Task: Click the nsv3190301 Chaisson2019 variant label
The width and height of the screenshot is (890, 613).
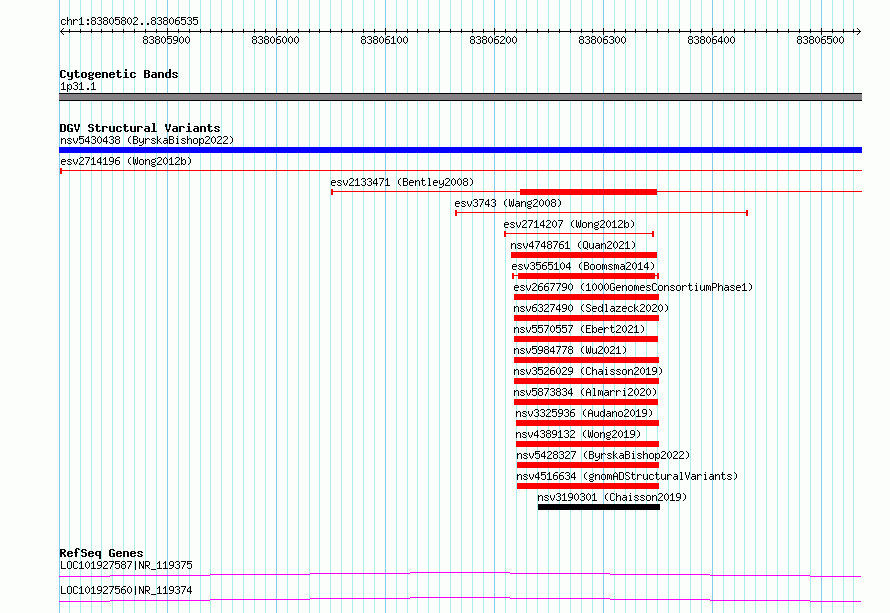Action: (612, 497)
